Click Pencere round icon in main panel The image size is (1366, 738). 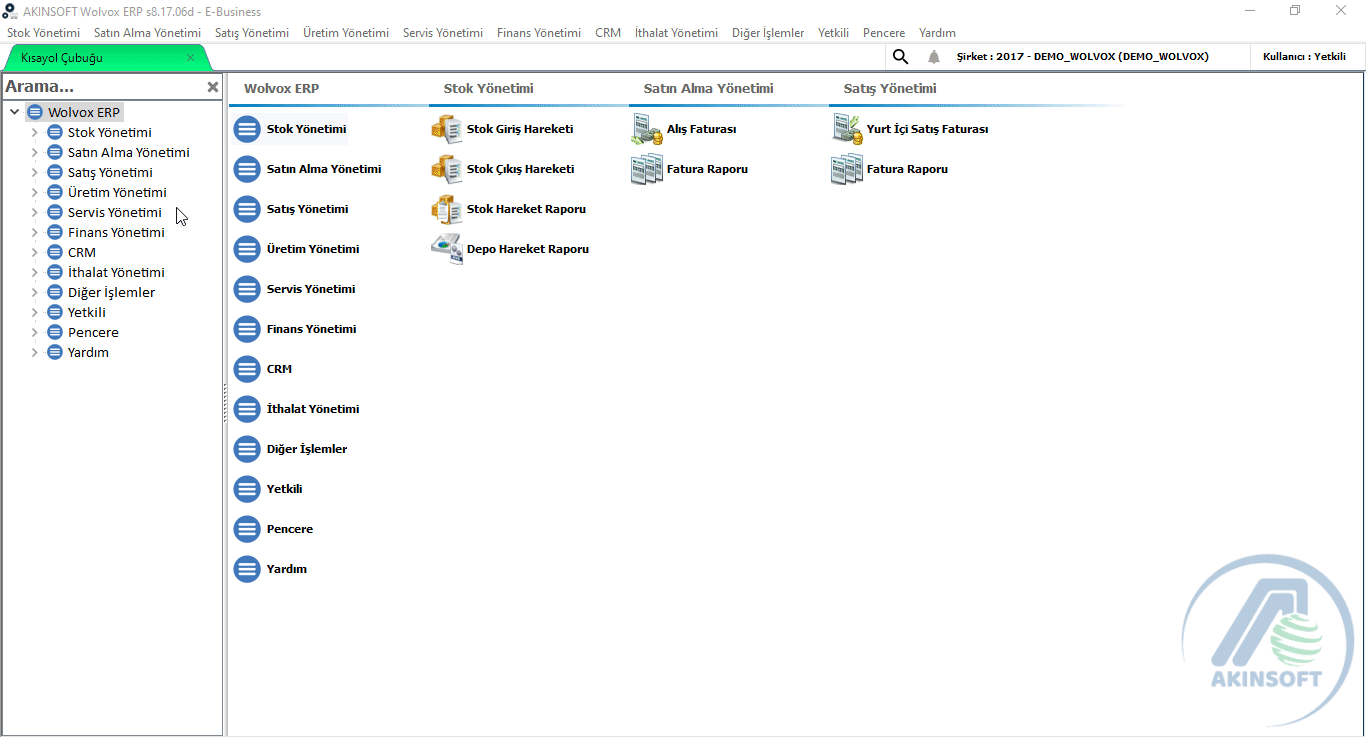point(247,529)
